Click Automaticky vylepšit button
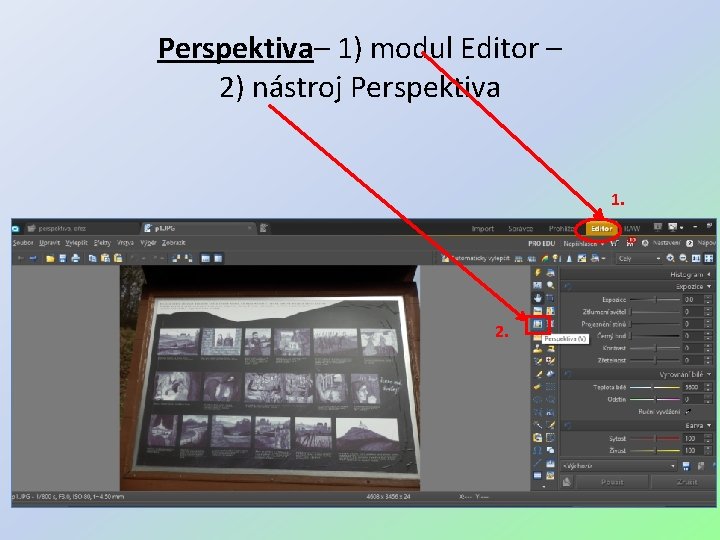Screen dimensions: 720x540 (x=475, y=259)
